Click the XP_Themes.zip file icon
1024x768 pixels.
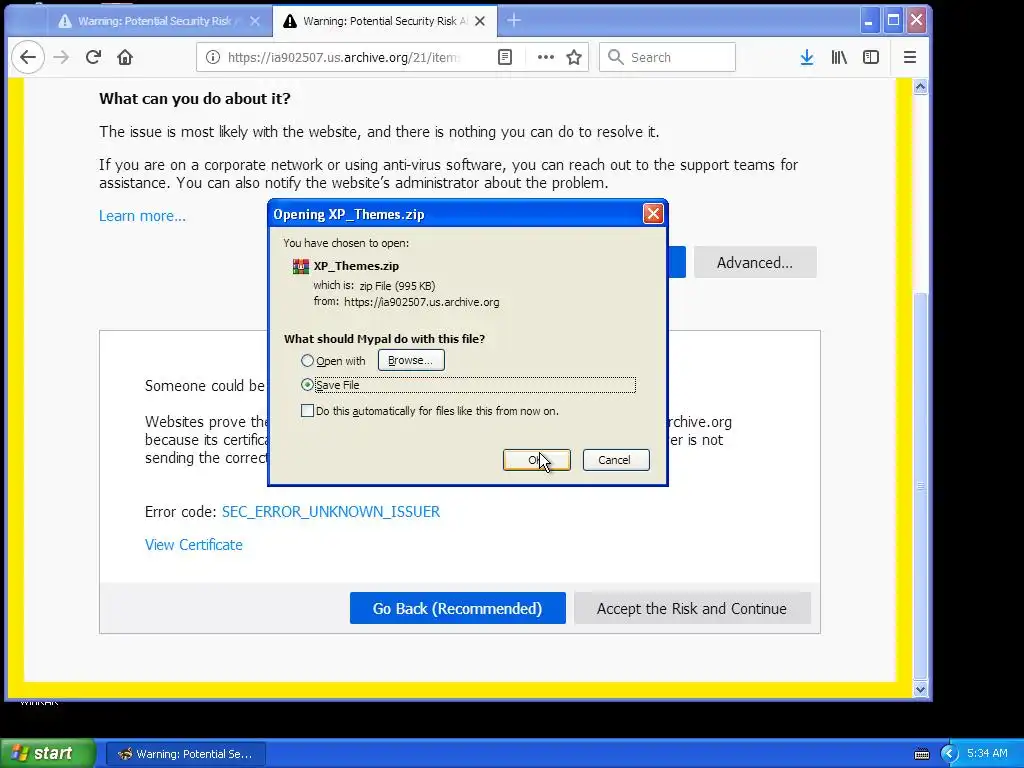point(300,266)
